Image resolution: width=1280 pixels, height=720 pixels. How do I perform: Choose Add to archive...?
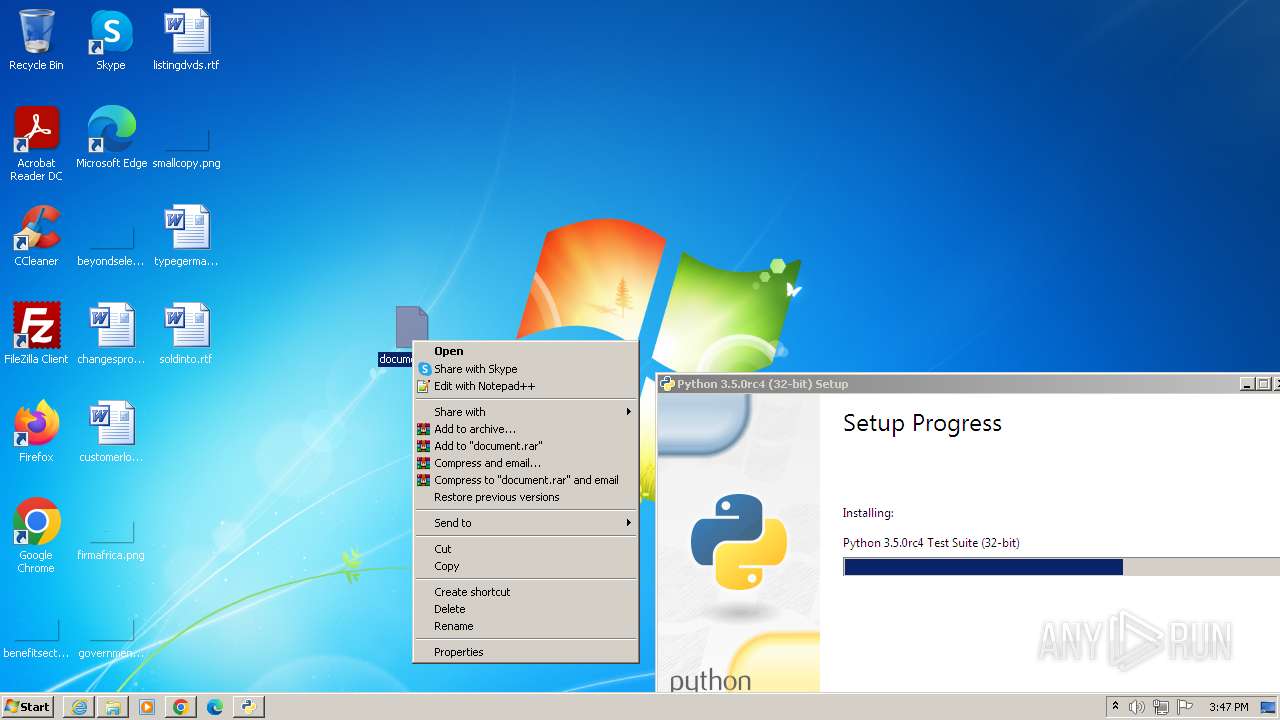click(526, 429)
